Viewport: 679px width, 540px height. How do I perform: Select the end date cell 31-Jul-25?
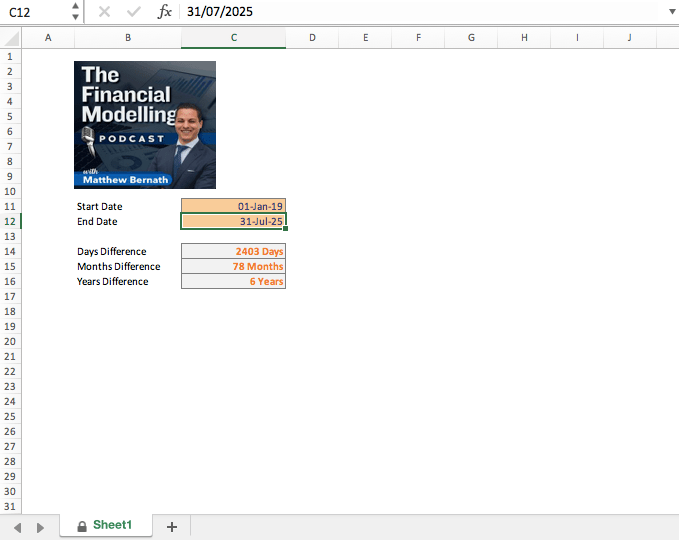click(x=233, y=222)
